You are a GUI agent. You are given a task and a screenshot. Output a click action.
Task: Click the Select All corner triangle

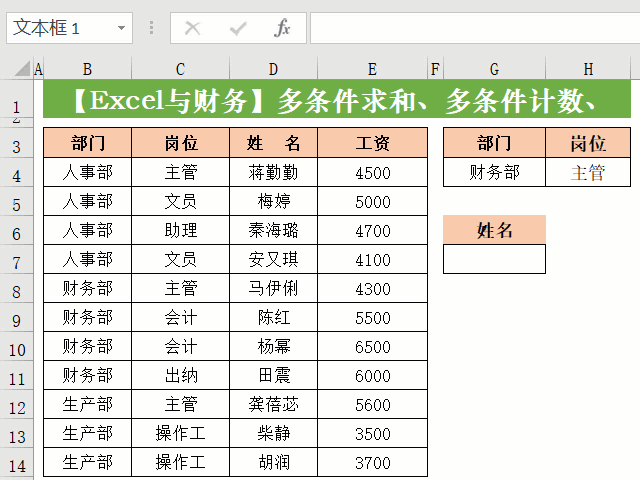click(x=22, y=69)
